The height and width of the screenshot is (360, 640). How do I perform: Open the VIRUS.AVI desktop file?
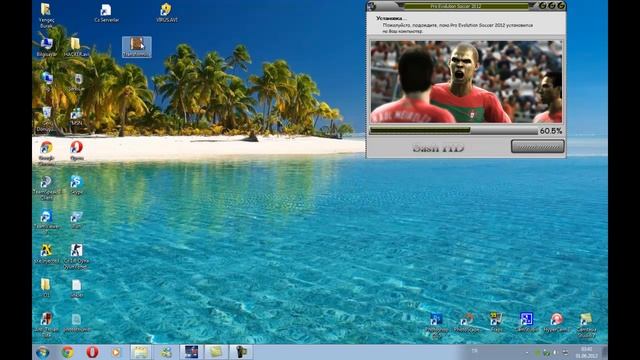(x=167, y=13)
